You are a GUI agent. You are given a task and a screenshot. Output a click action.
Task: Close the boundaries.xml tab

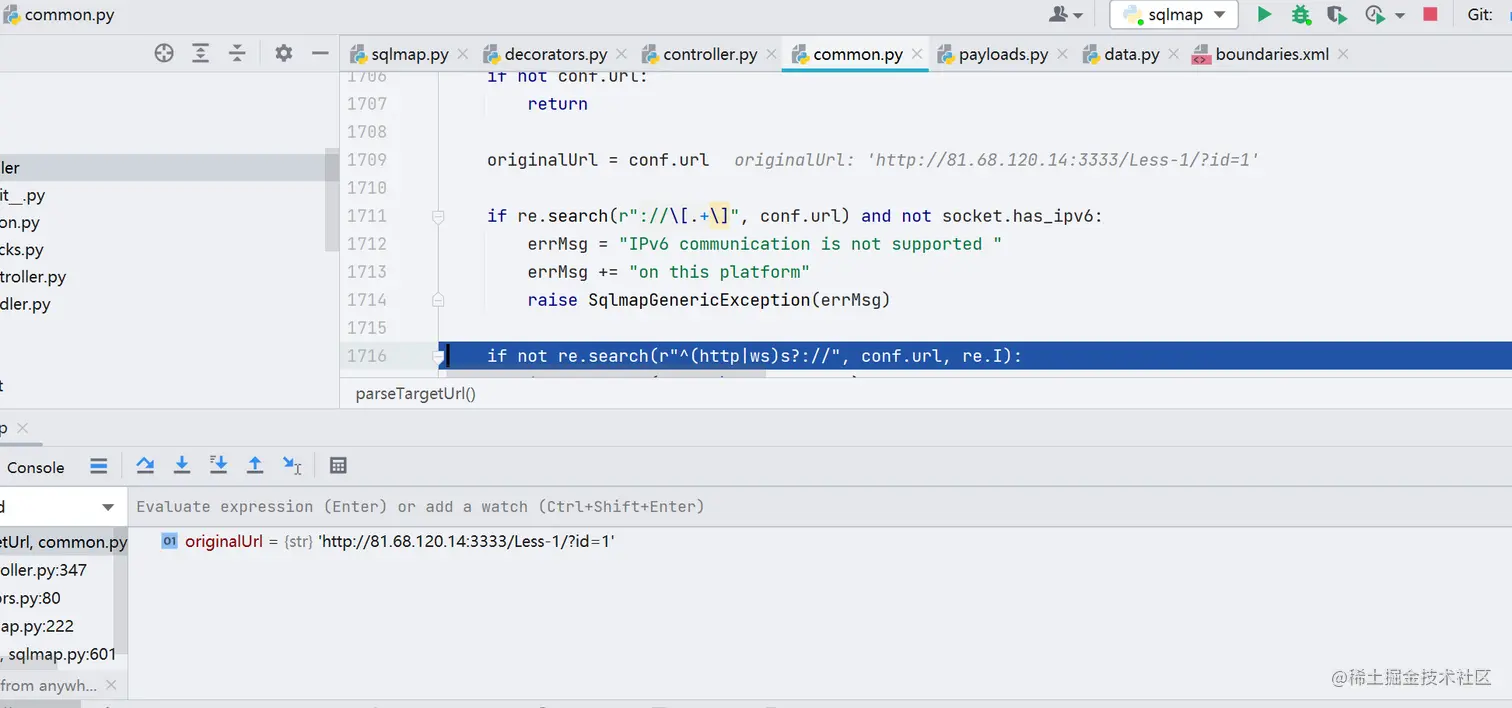tap(1343, 54)
